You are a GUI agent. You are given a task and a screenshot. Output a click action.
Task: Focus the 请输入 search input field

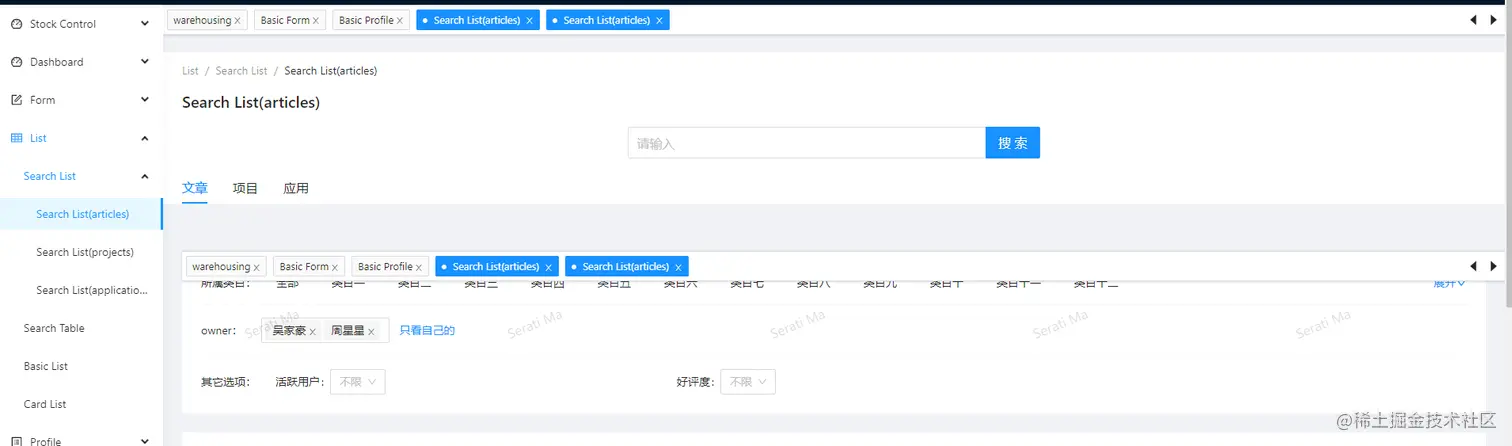tap(807, 143)
